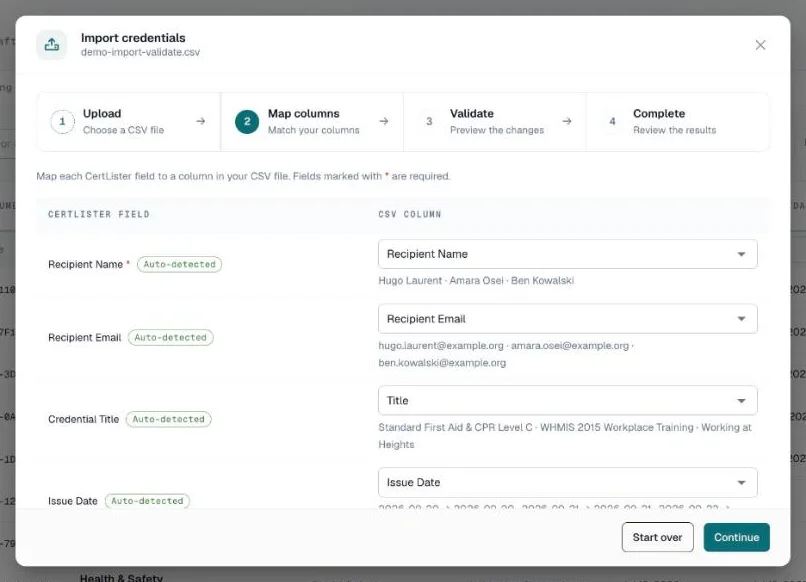Open the Validate step
This screenshot has width=806, height=582.
click(x=494, y=121)
